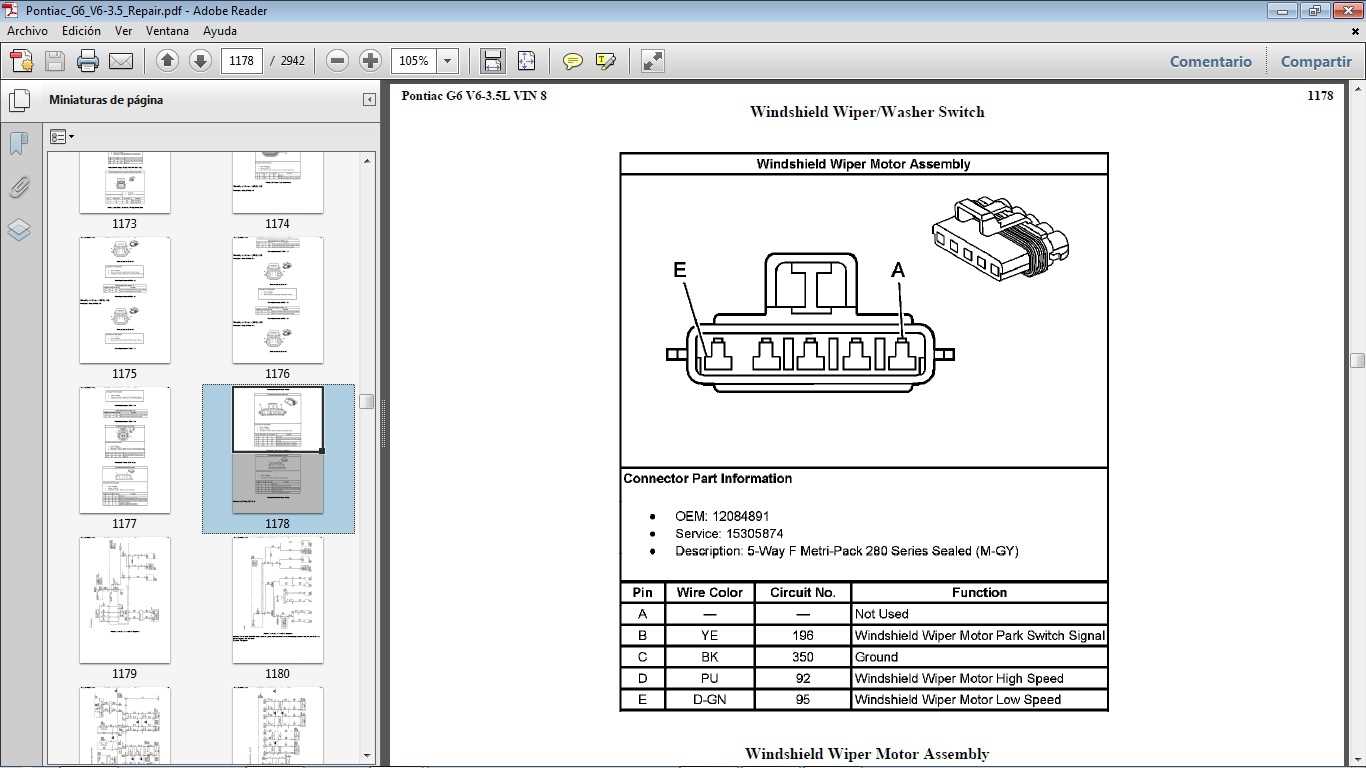Click the 'Service: 15305874' text

[729, 534]
